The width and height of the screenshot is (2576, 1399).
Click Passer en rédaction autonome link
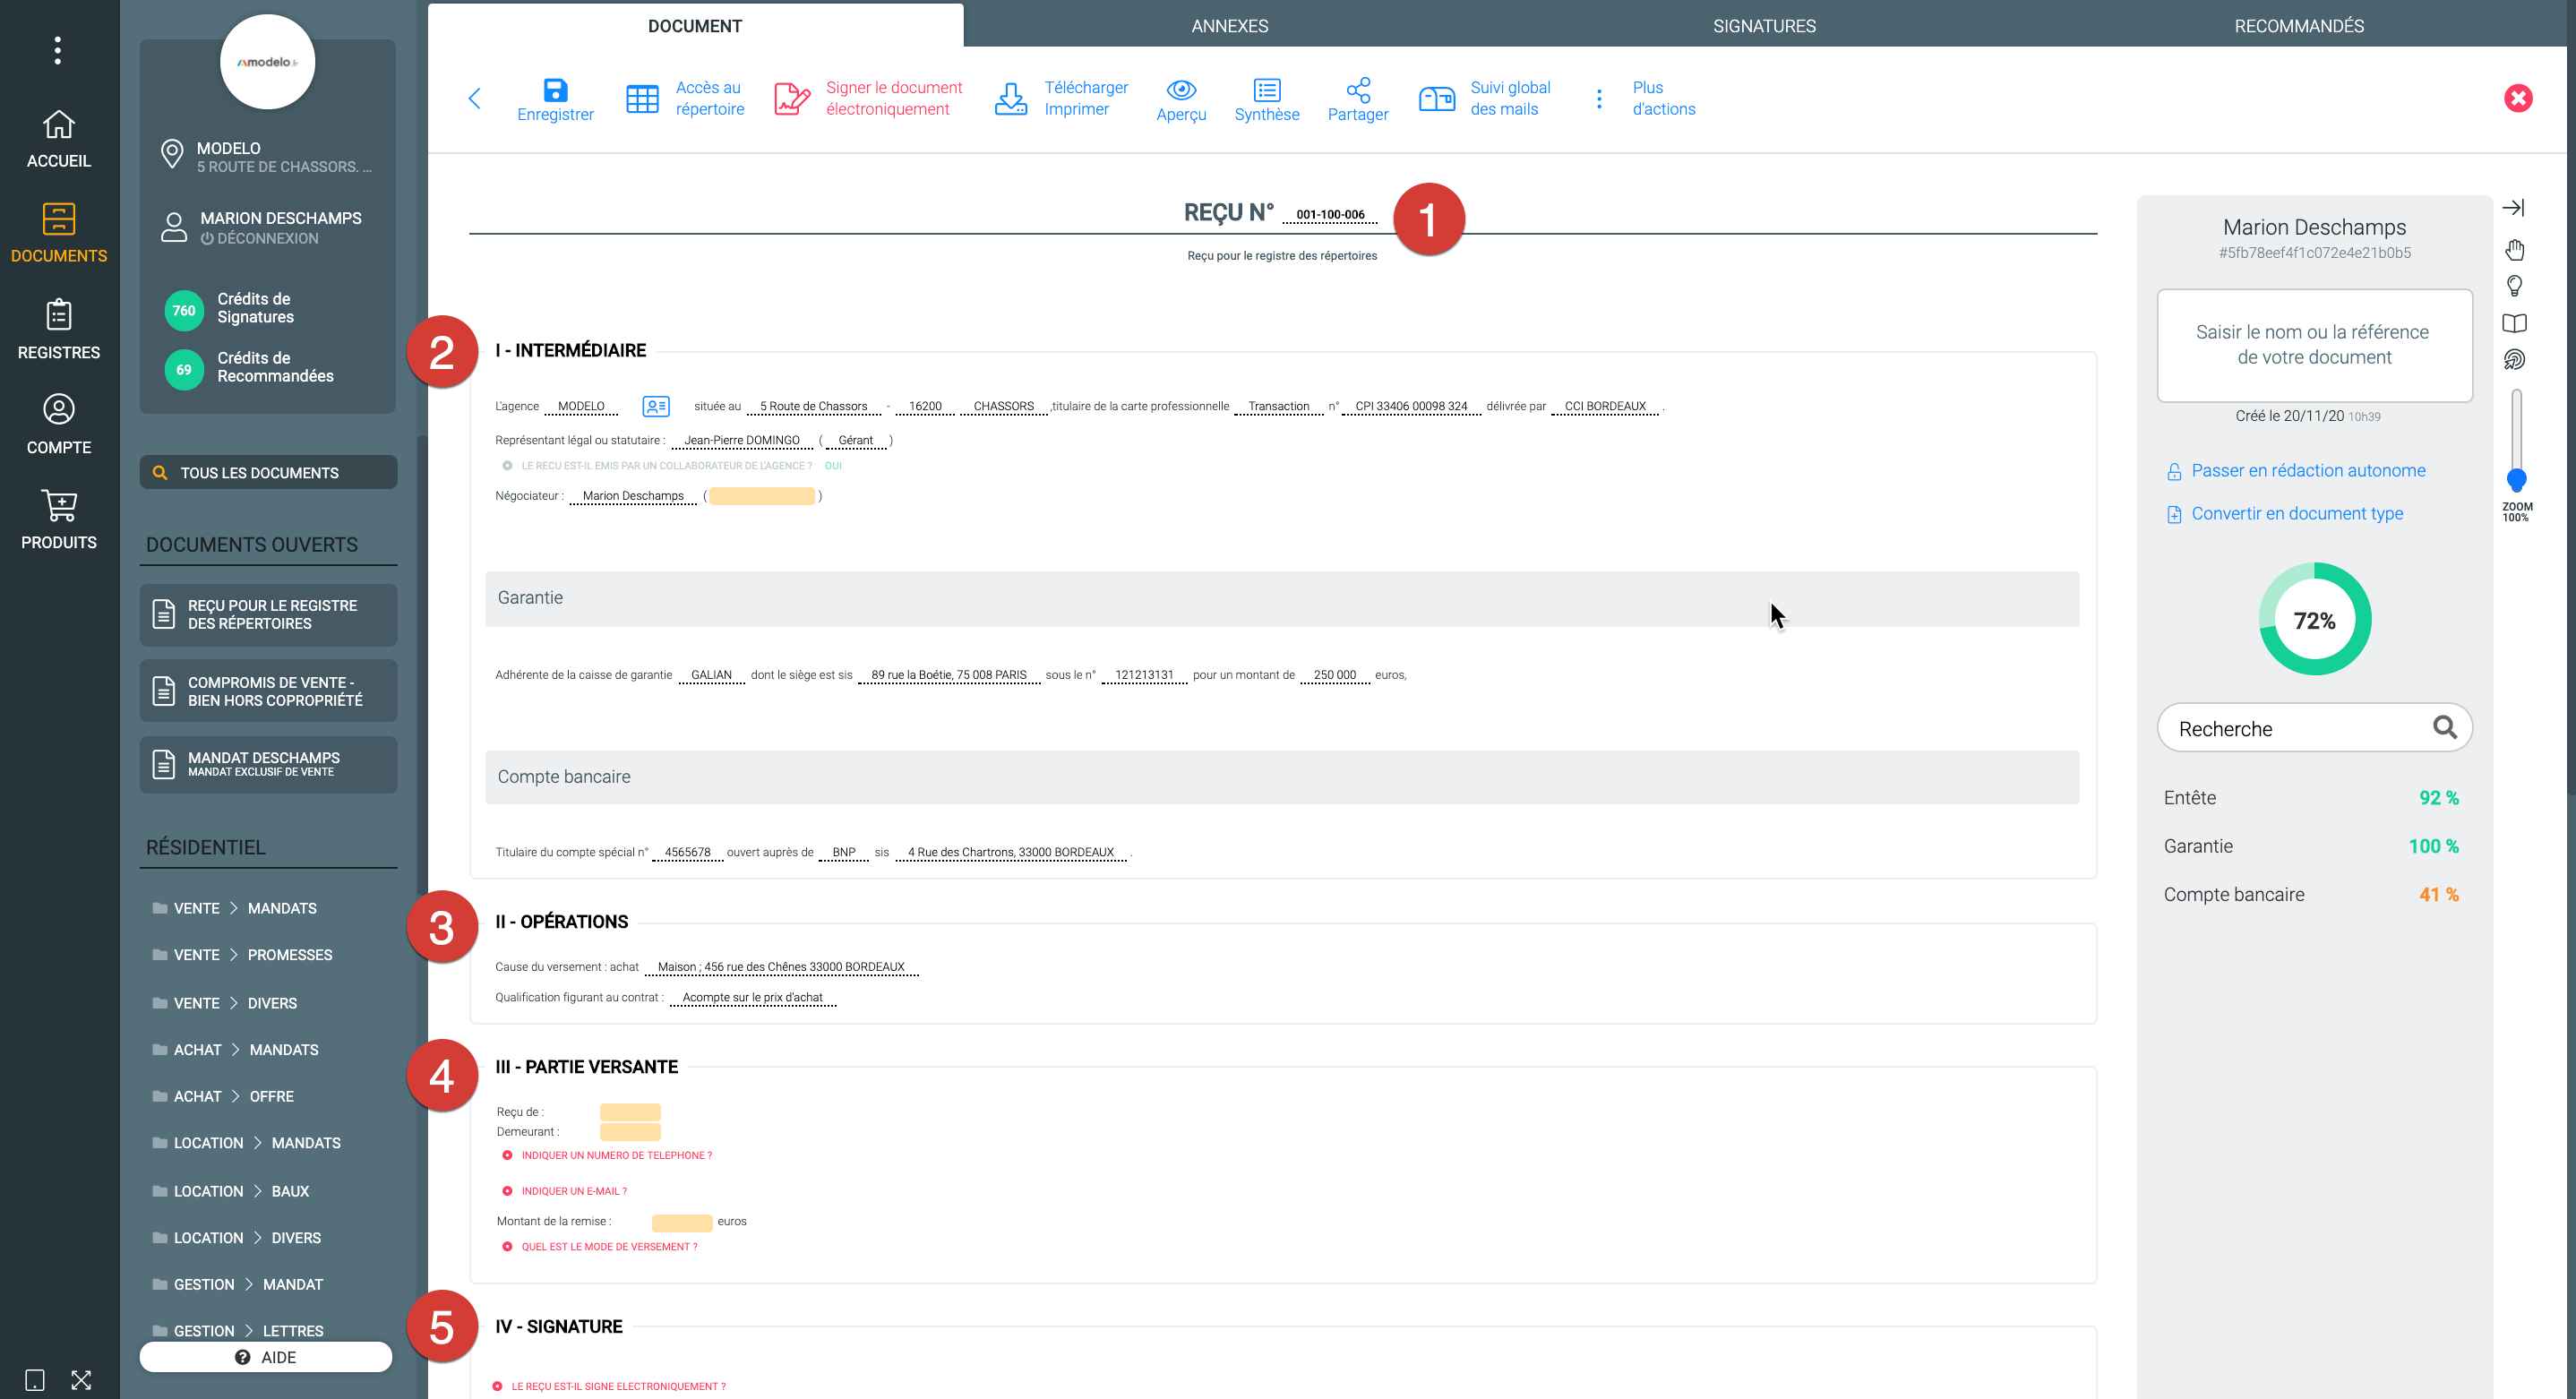coord(2307,470)
